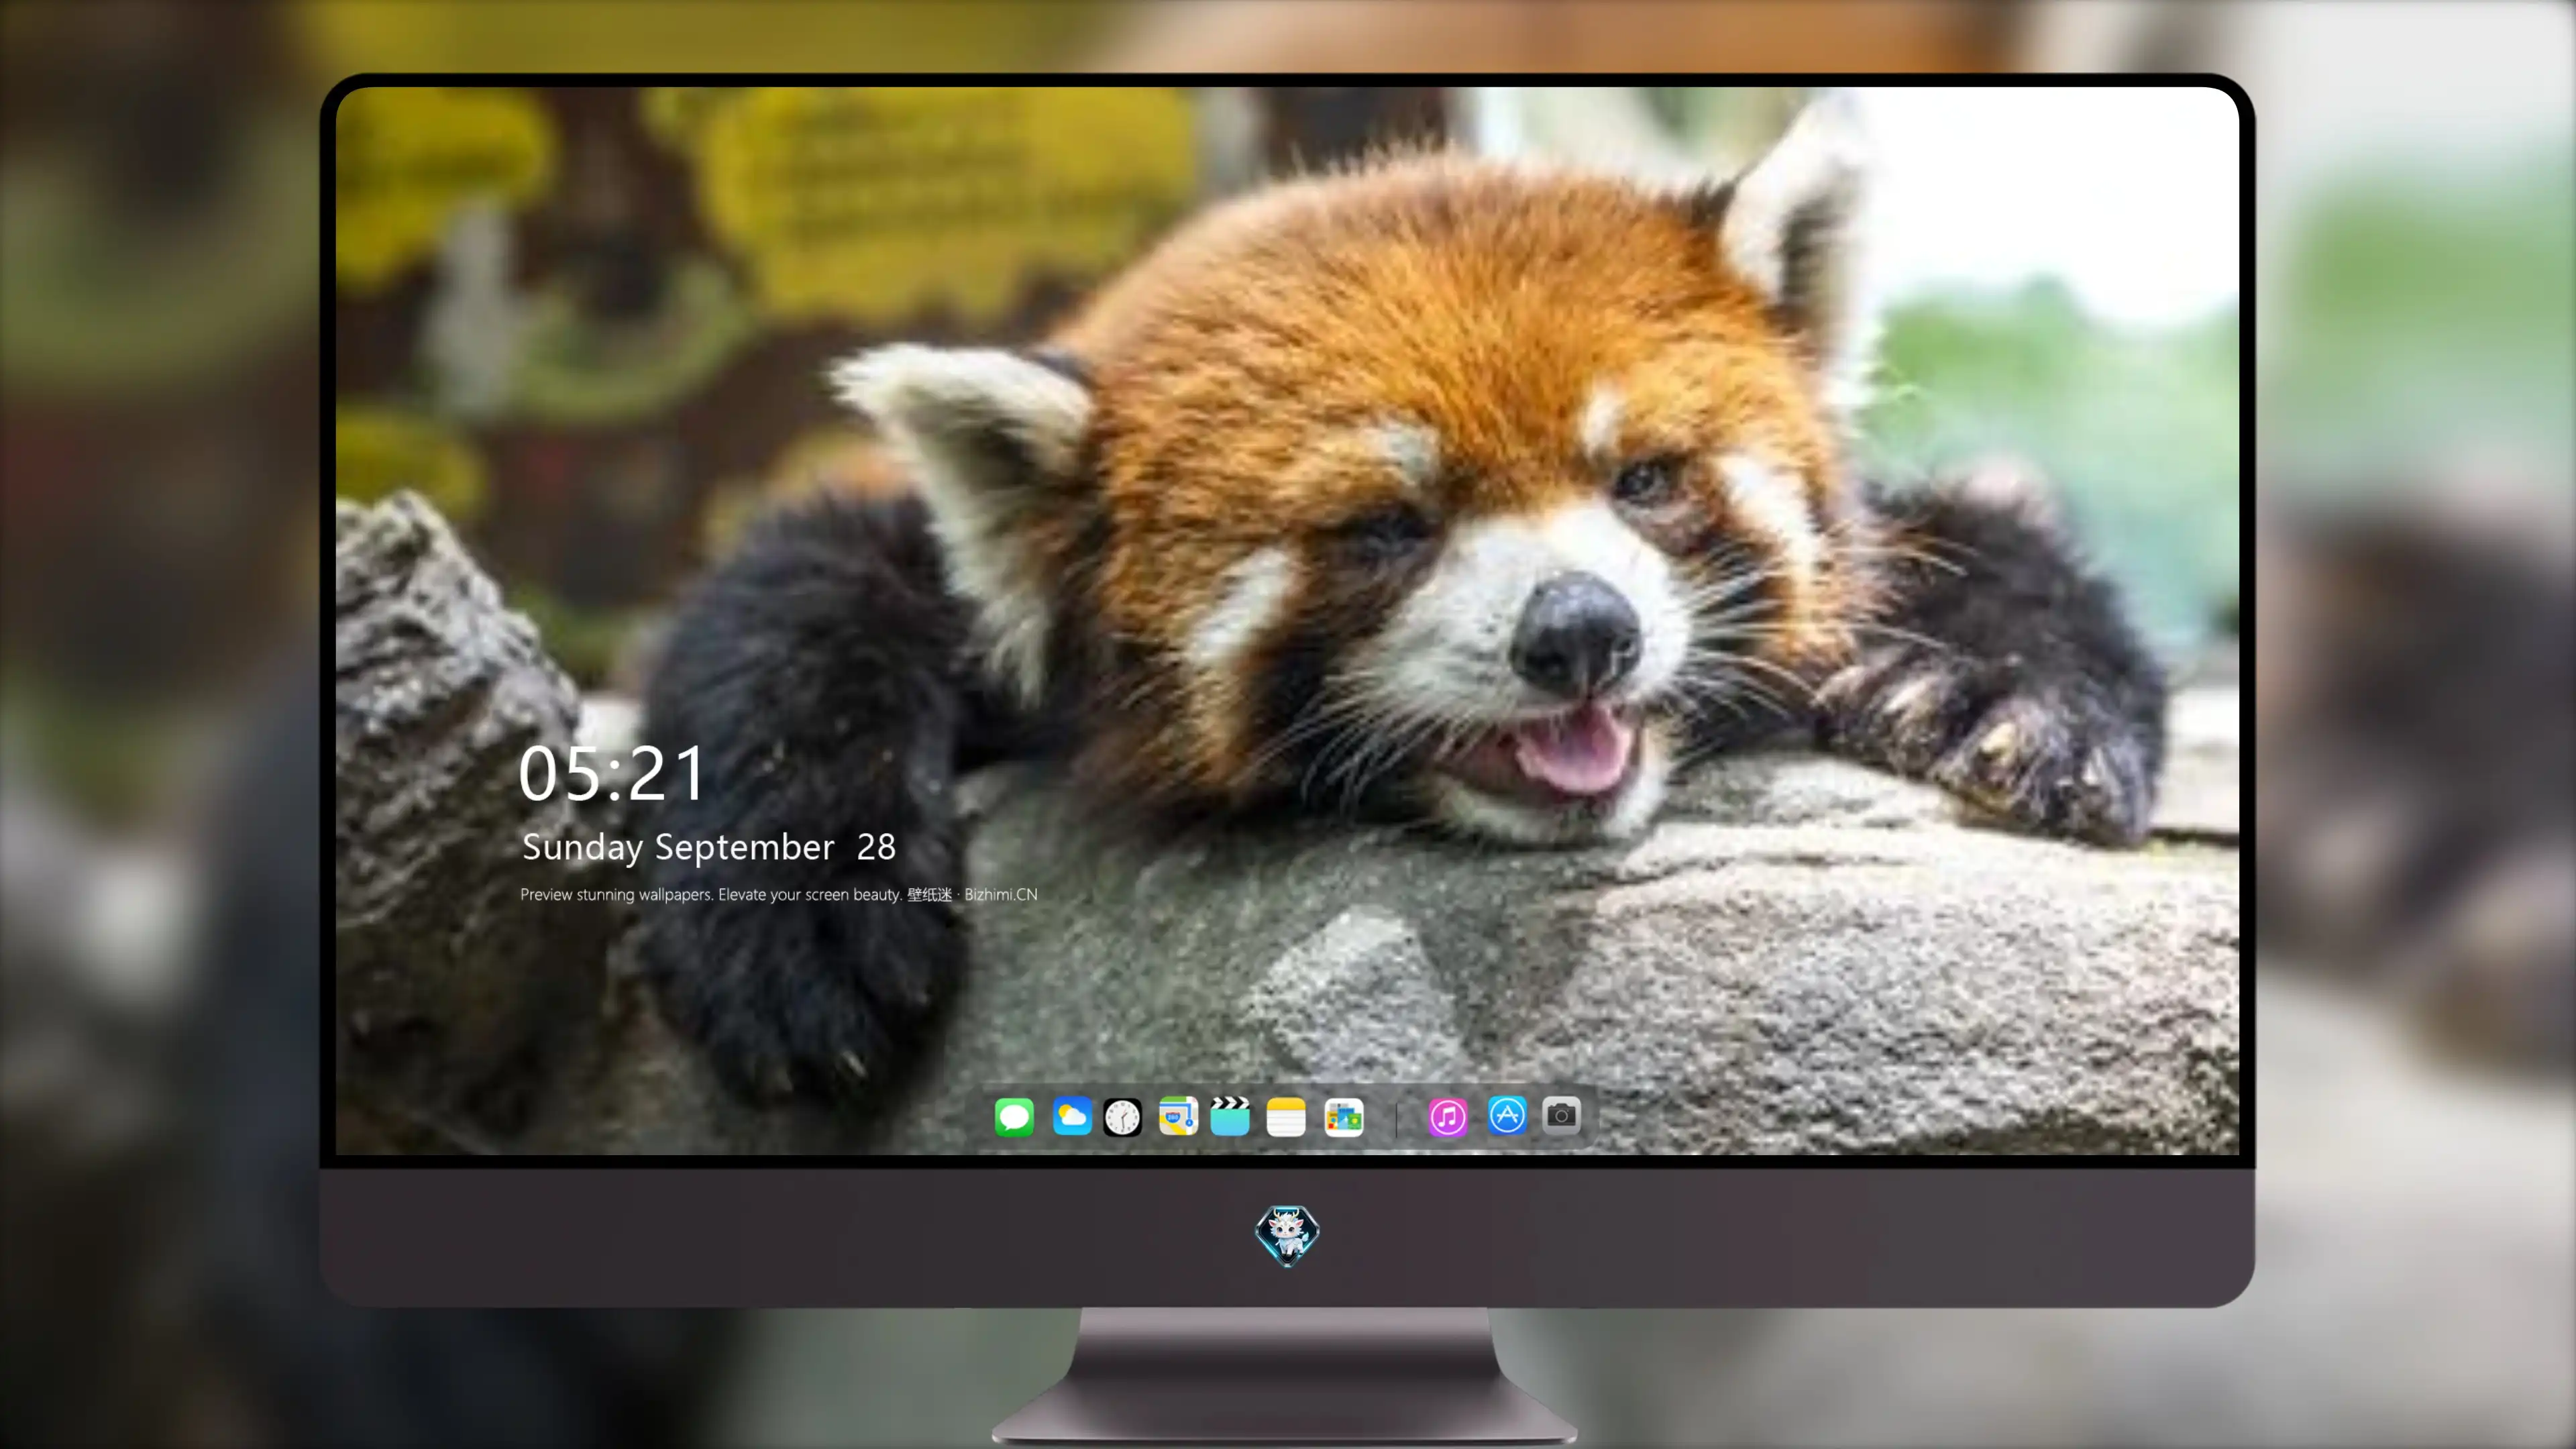Screen dimensions: 2576x1449
Task: Open the Weather app in dock
Action: pos(1071,1116)
